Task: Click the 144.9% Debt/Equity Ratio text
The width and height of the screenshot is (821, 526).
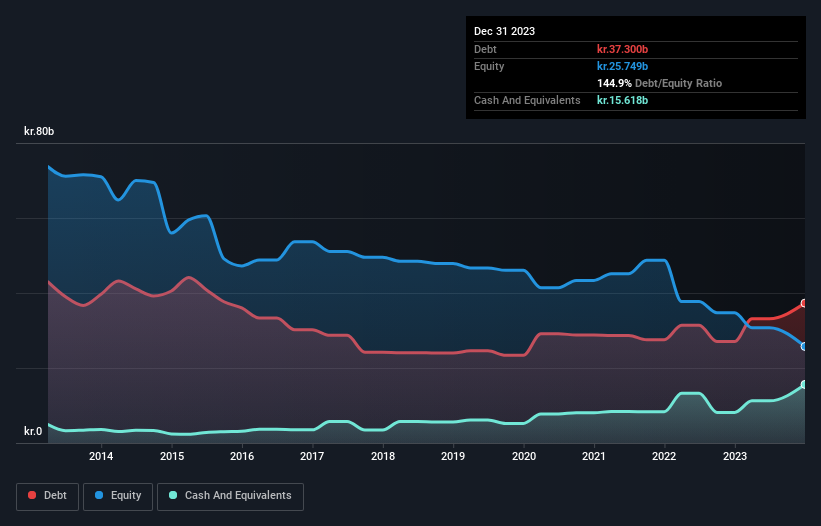Action: click(x=659, y=83)
